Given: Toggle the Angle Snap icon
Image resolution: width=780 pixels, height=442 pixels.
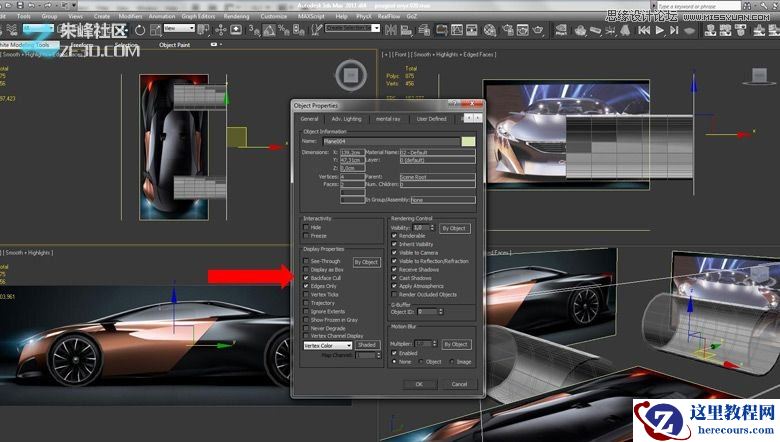Looking at the screenshot, I should pyautogui.click(x=269, y=30).
